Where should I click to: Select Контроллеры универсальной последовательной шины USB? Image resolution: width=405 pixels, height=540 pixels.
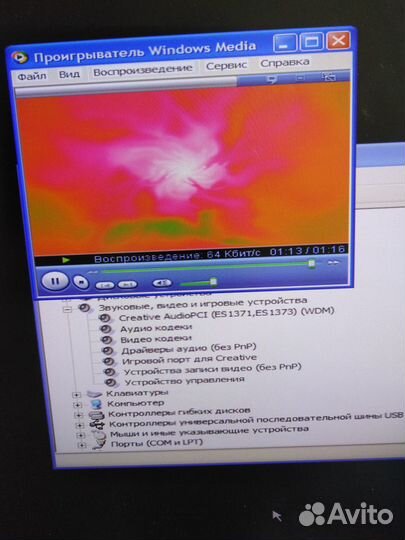tap(256, 420)
